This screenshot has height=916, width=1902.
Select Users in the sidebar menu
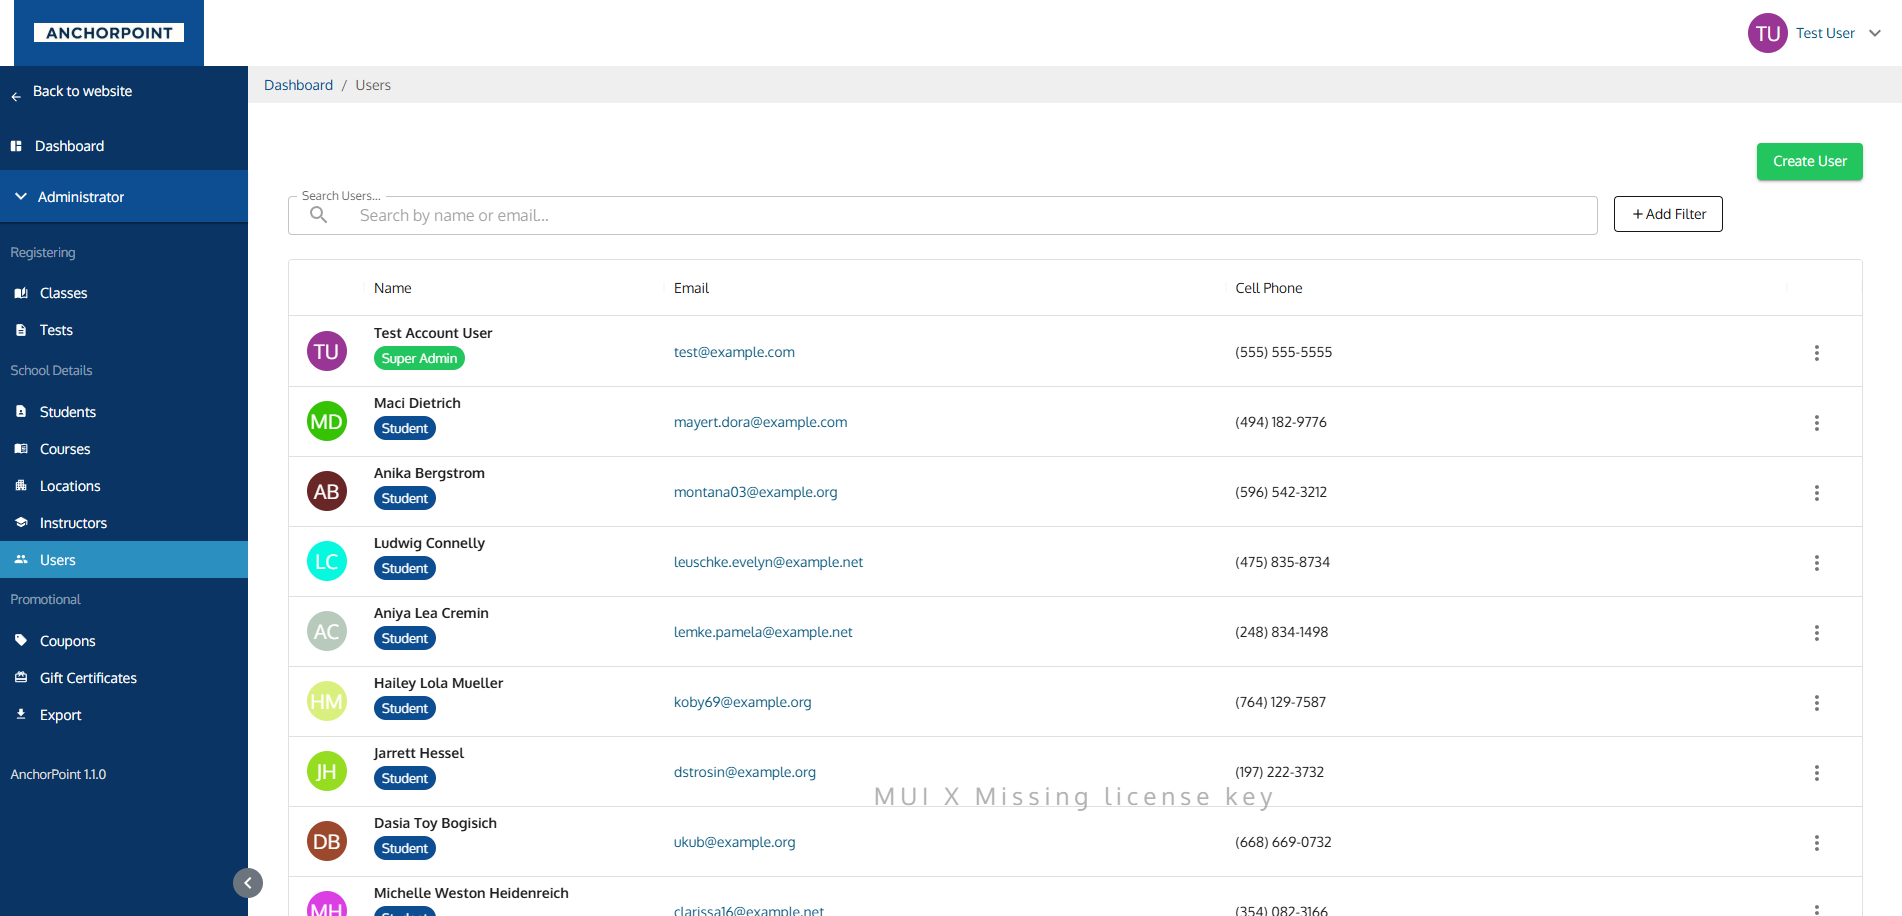[57, 559]
